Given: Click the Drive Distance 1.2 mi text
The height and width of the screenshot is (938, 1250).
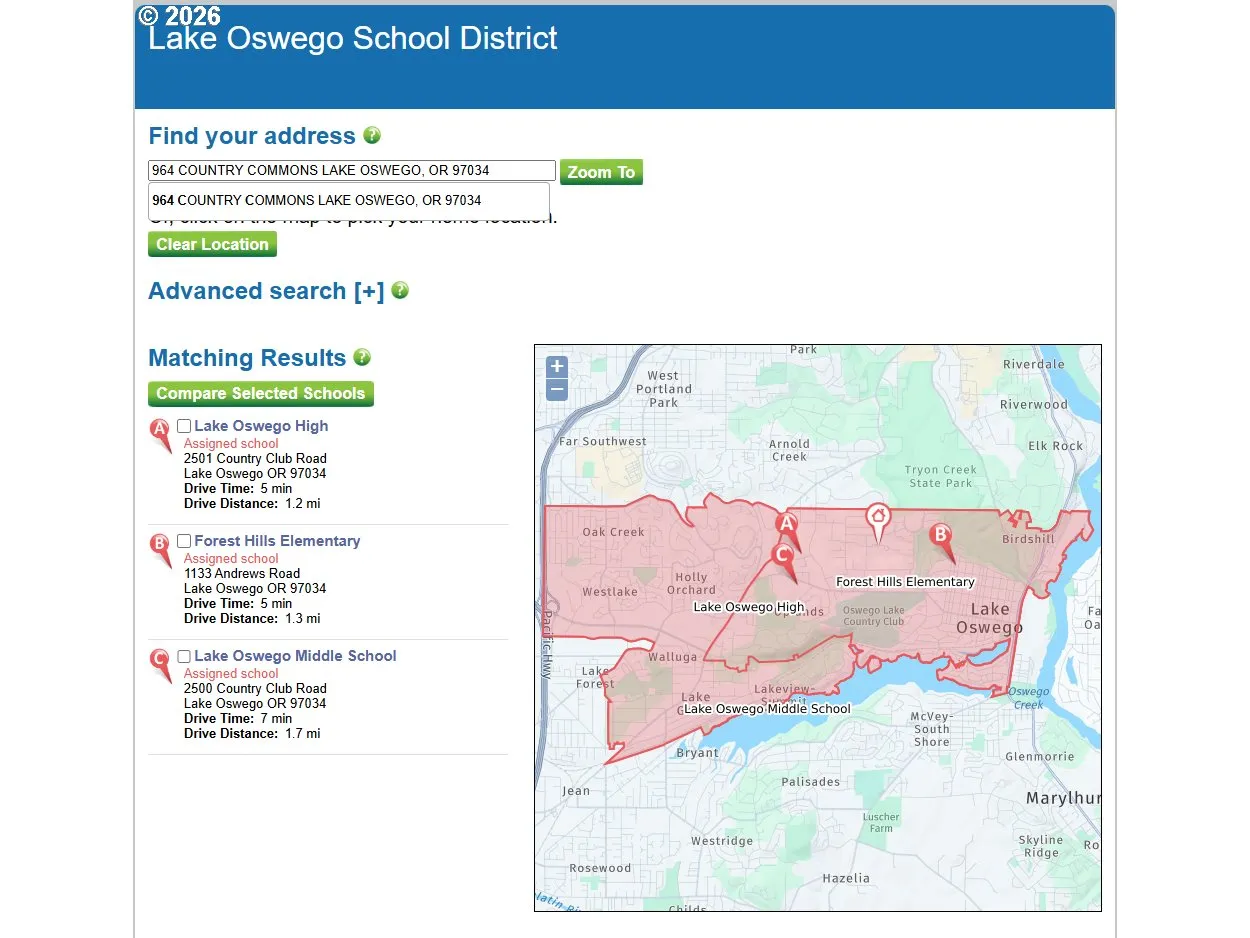Looking at the screenshot, I should tap(252, 503).
